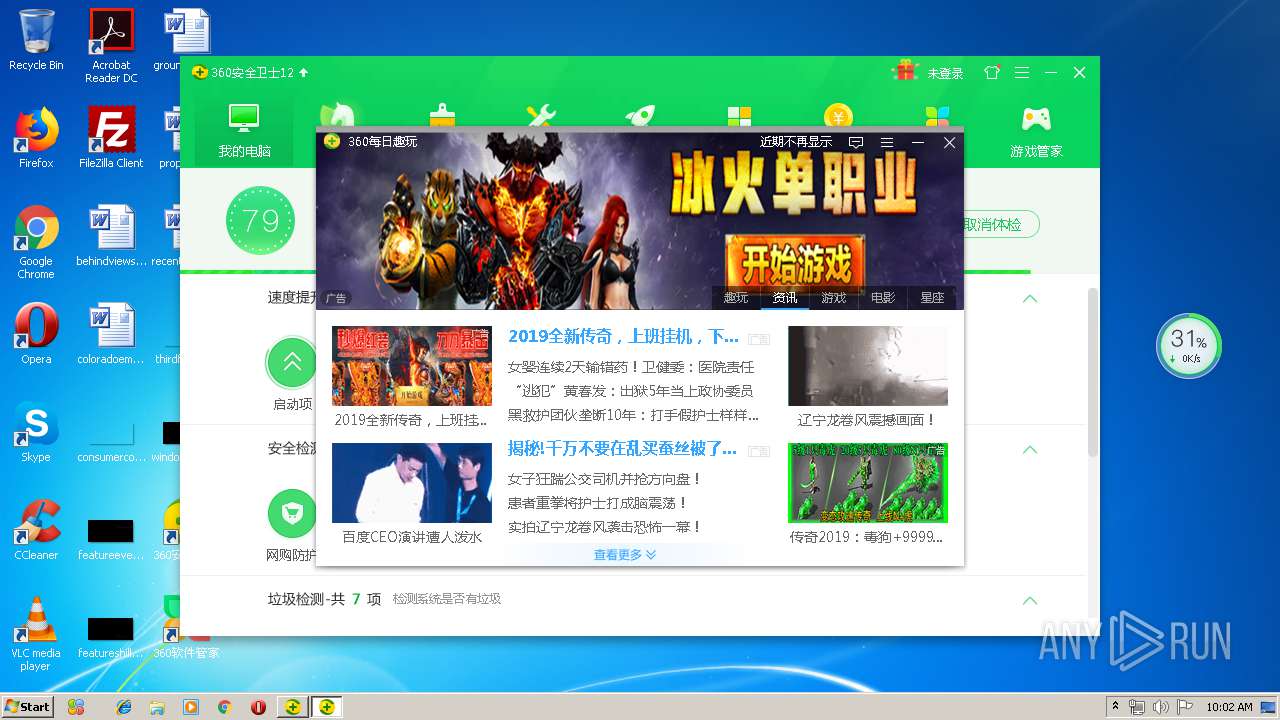Screen dimensions: 1280x720
Task: Open the 辽宁龙卷风震撼画面 thumbnail
Action: (x=868, y=366)
